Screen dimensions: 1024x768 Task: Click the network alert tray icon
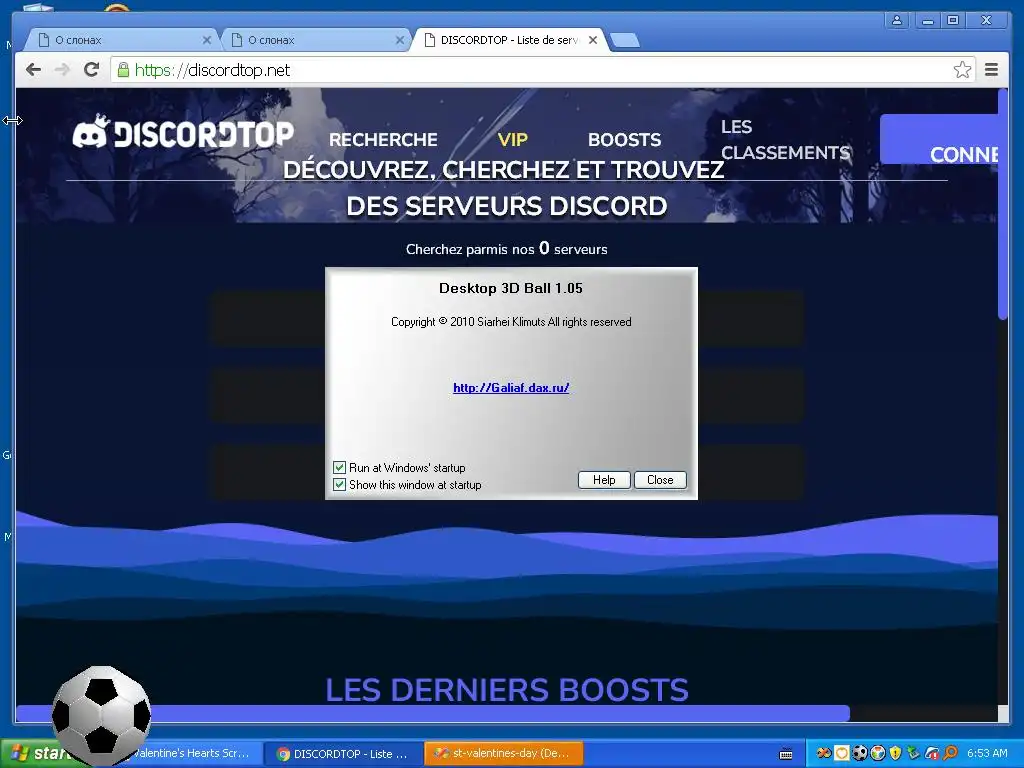[931, 754]
